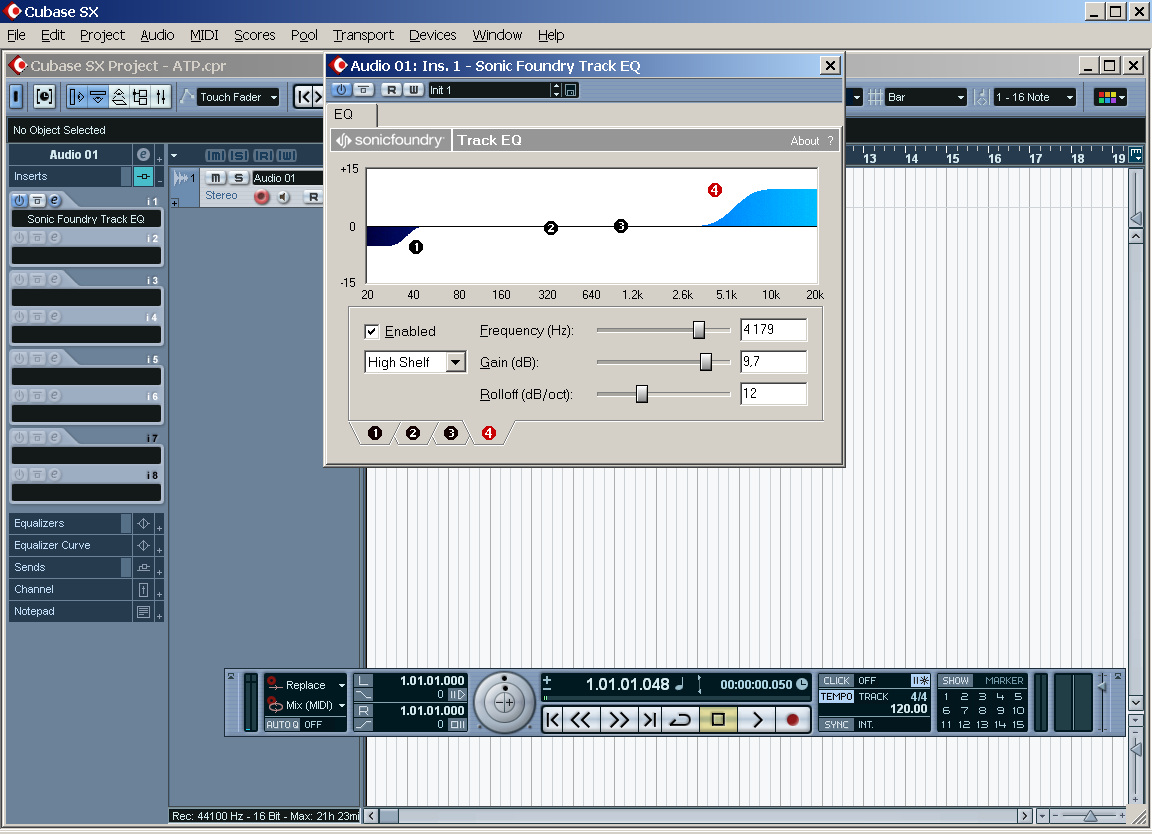Click the About link in Track EQ

pyautogui.click(x=804, y=141)
